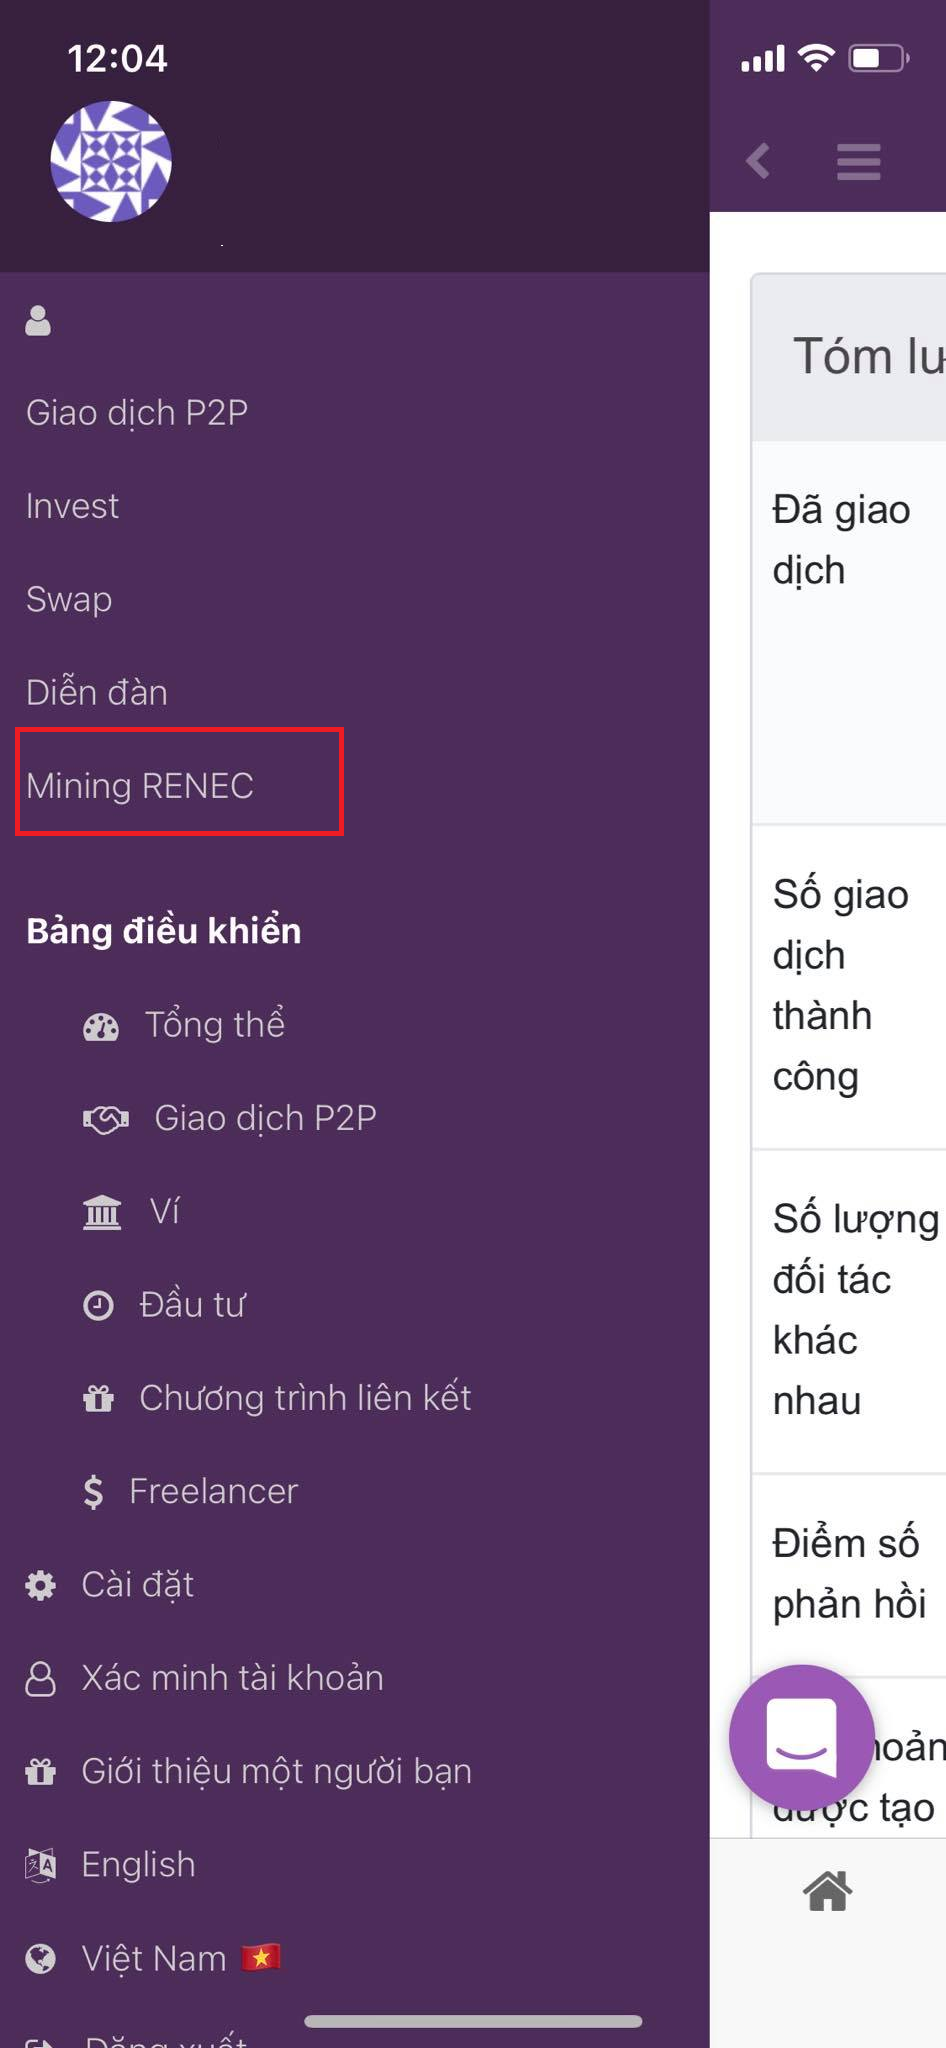Open the Giao dịch P2P handshake icon
The image size is (946, 2048).
point(103,1118)
